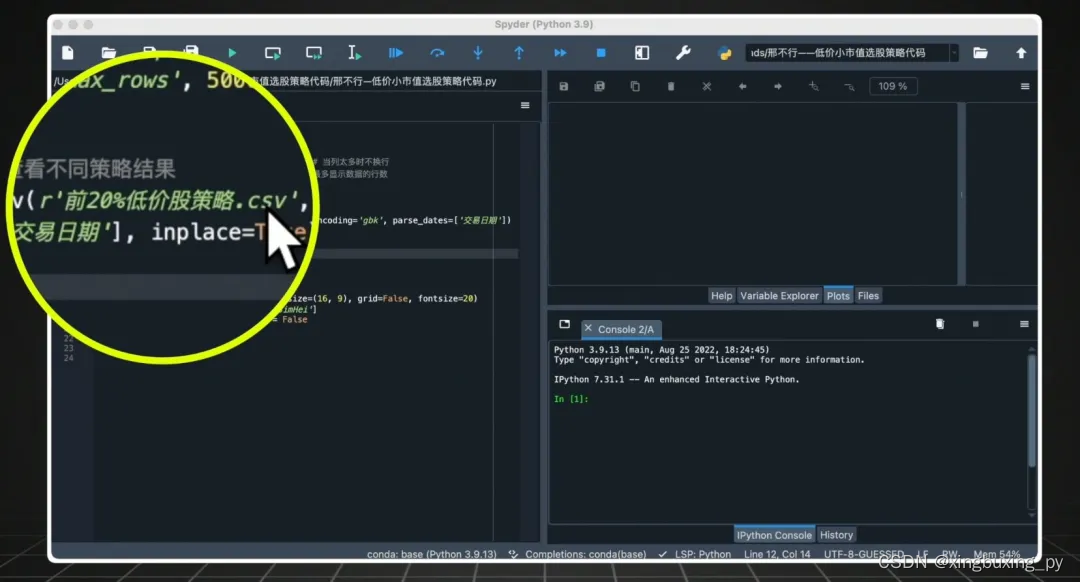
Task: Click the 109 % zoom level box
Action: point(893,86)
